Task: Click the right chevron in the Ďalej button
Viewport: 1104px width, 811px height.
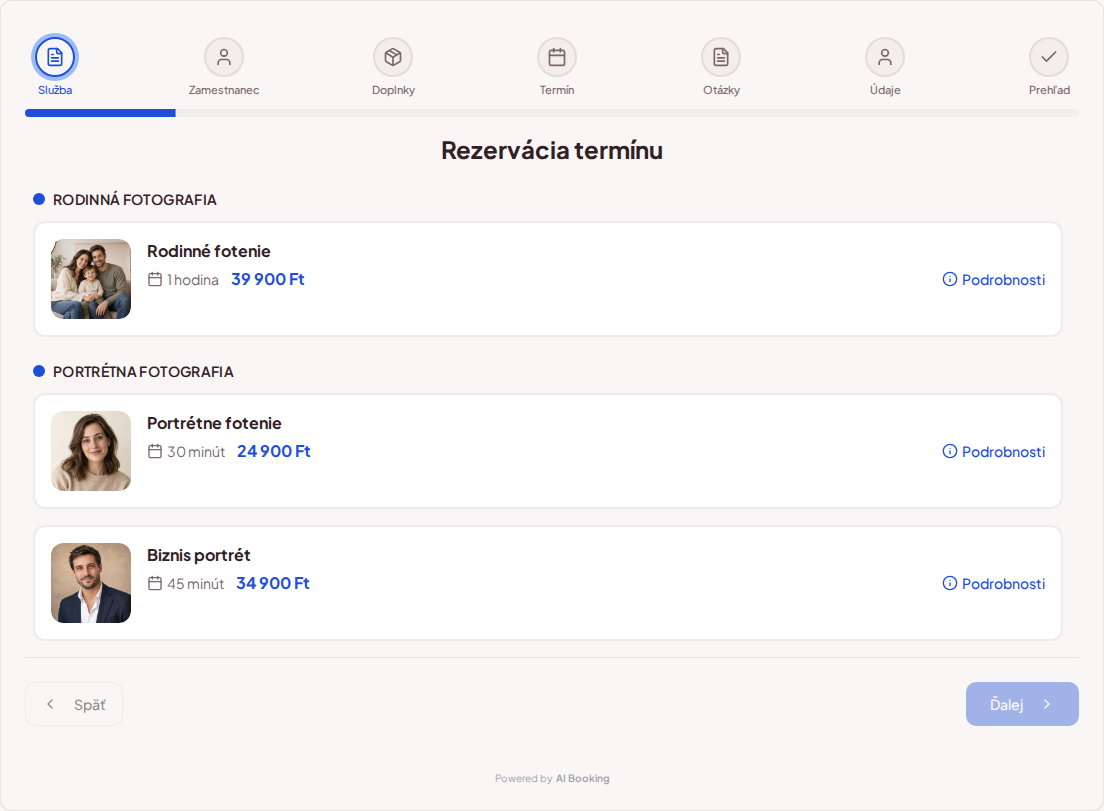Action: pyautogui.click(x=1047, y=704)
